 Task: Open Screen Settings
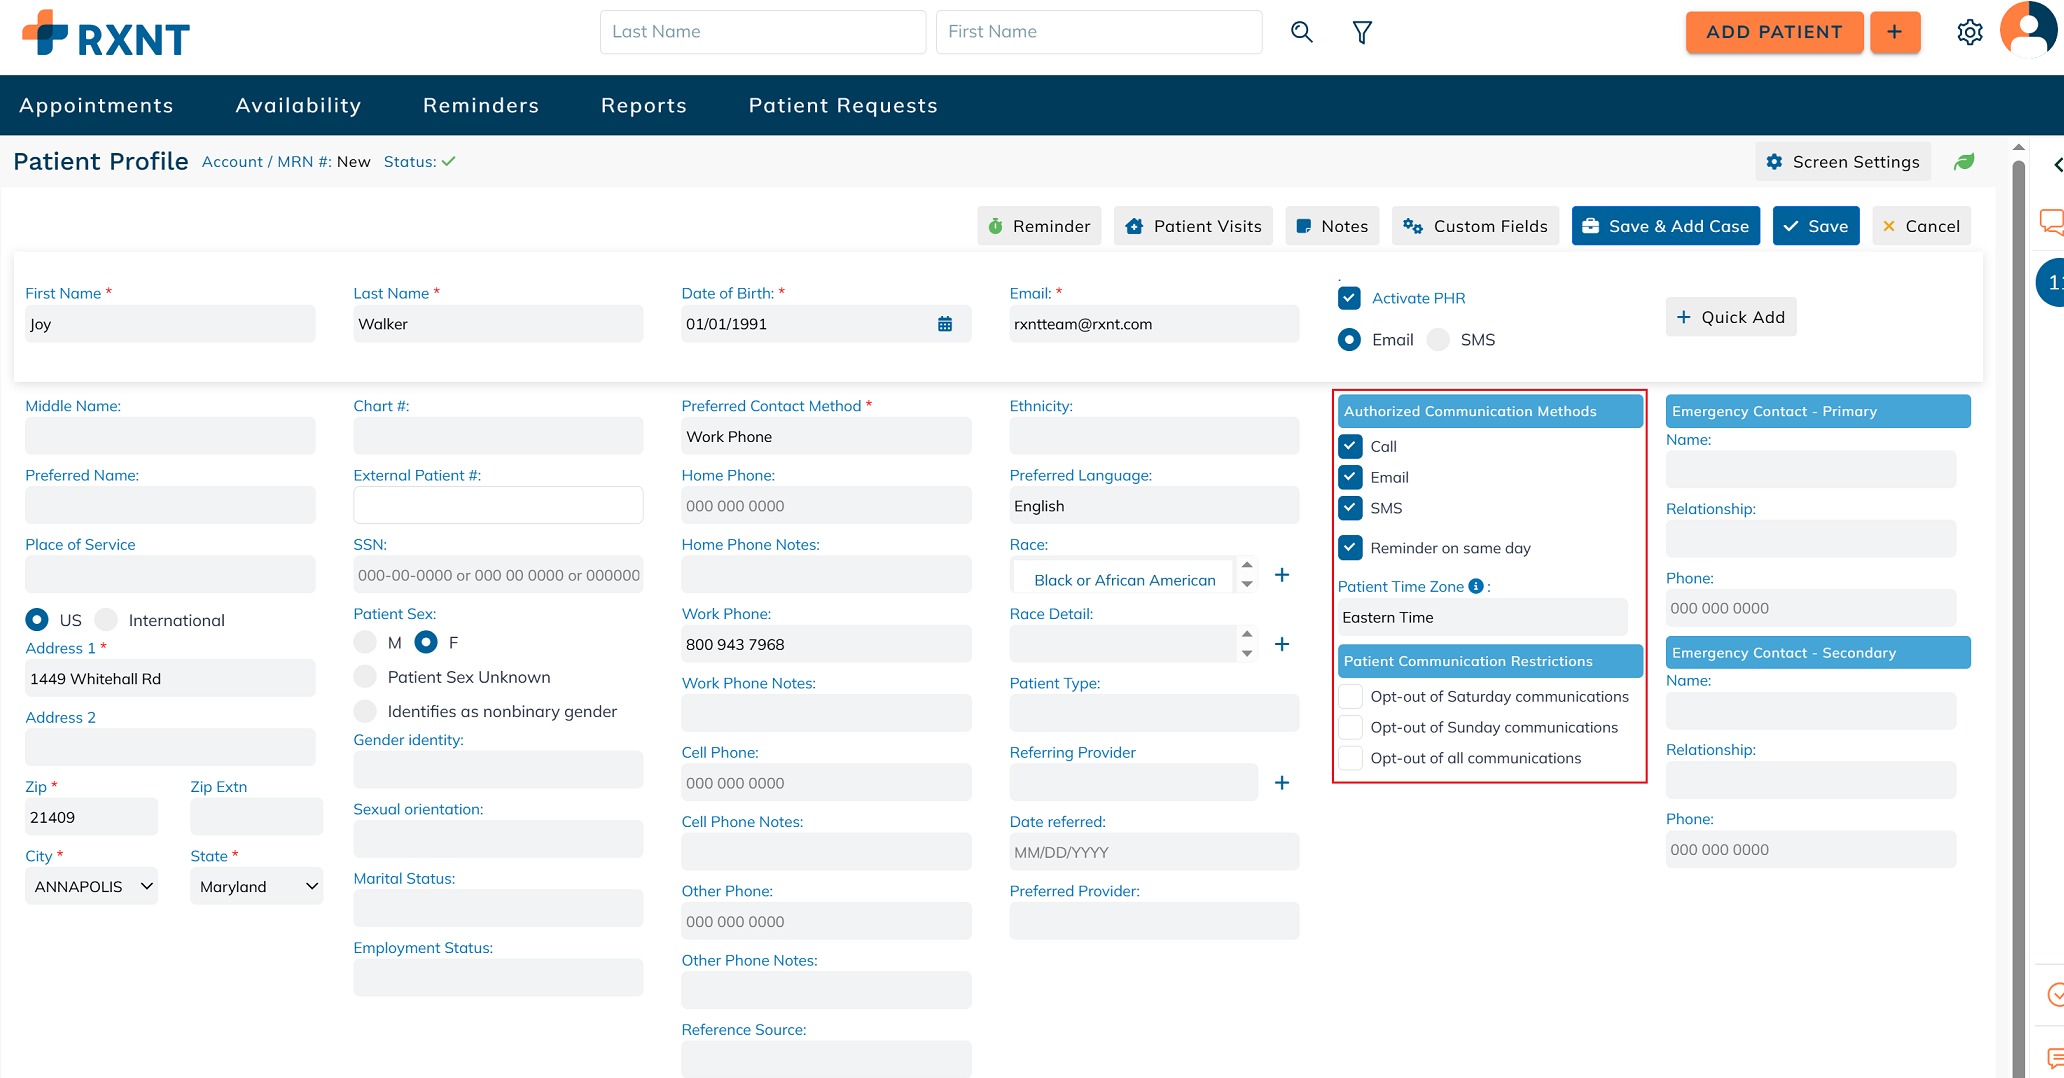coord(1843,162)
